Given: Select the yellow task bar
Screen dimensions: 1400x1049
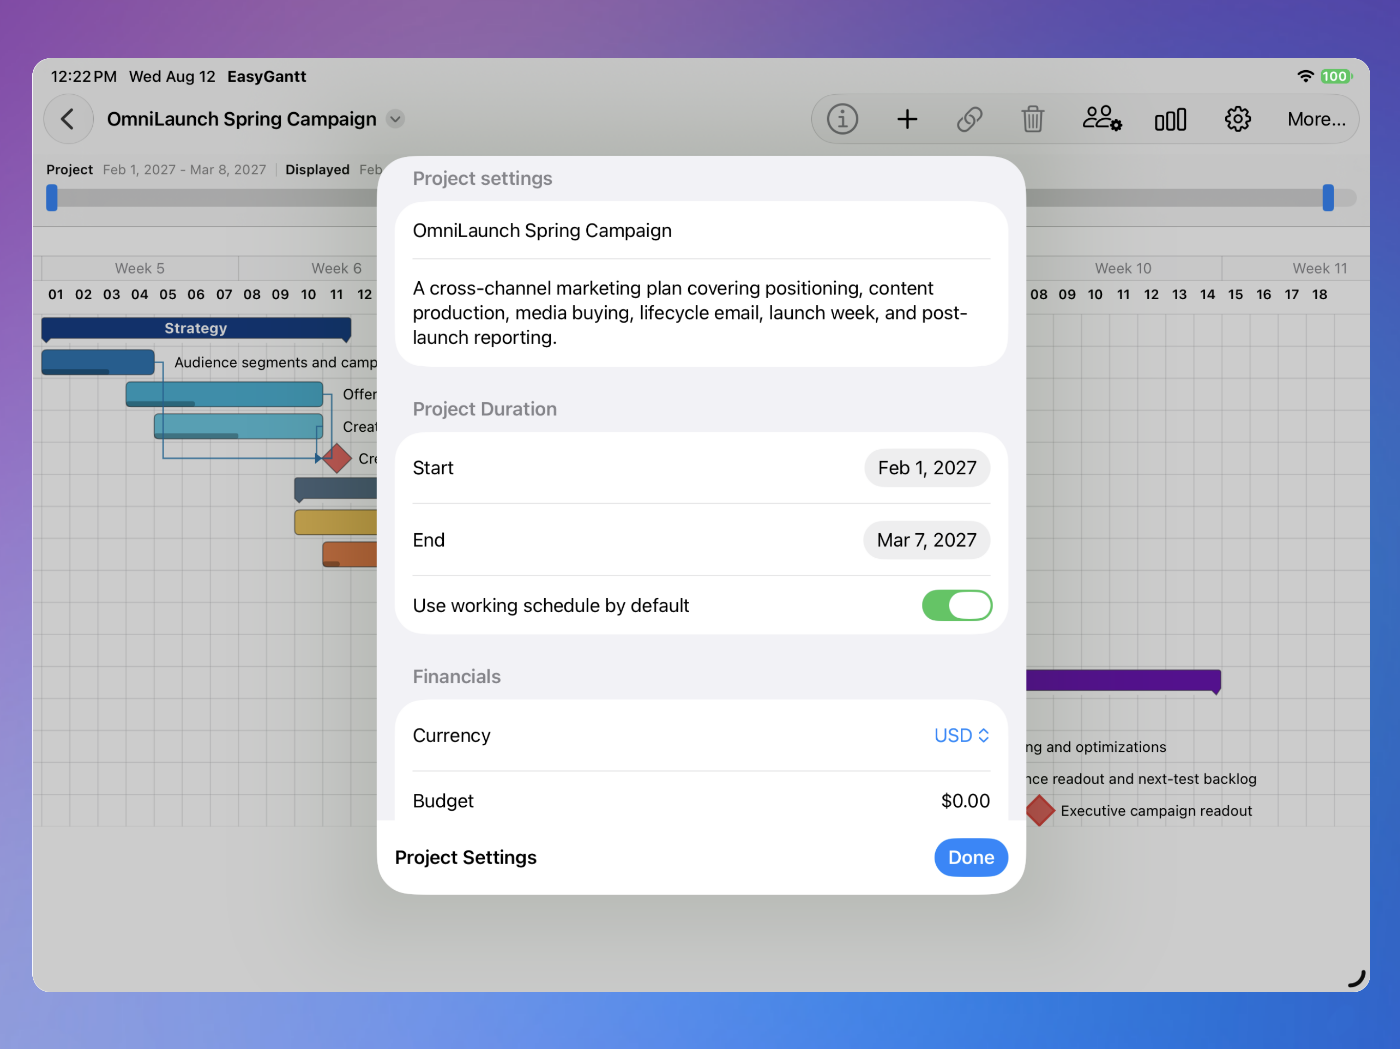Looking at the screenshot, I should (x=335, y=522).
